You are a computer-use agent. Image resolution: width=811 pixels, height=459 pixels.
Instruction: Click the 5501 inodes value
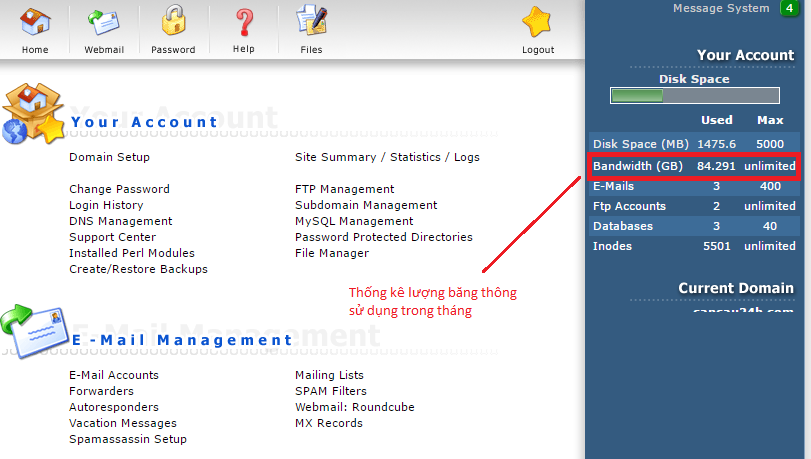tap(716, 246)
